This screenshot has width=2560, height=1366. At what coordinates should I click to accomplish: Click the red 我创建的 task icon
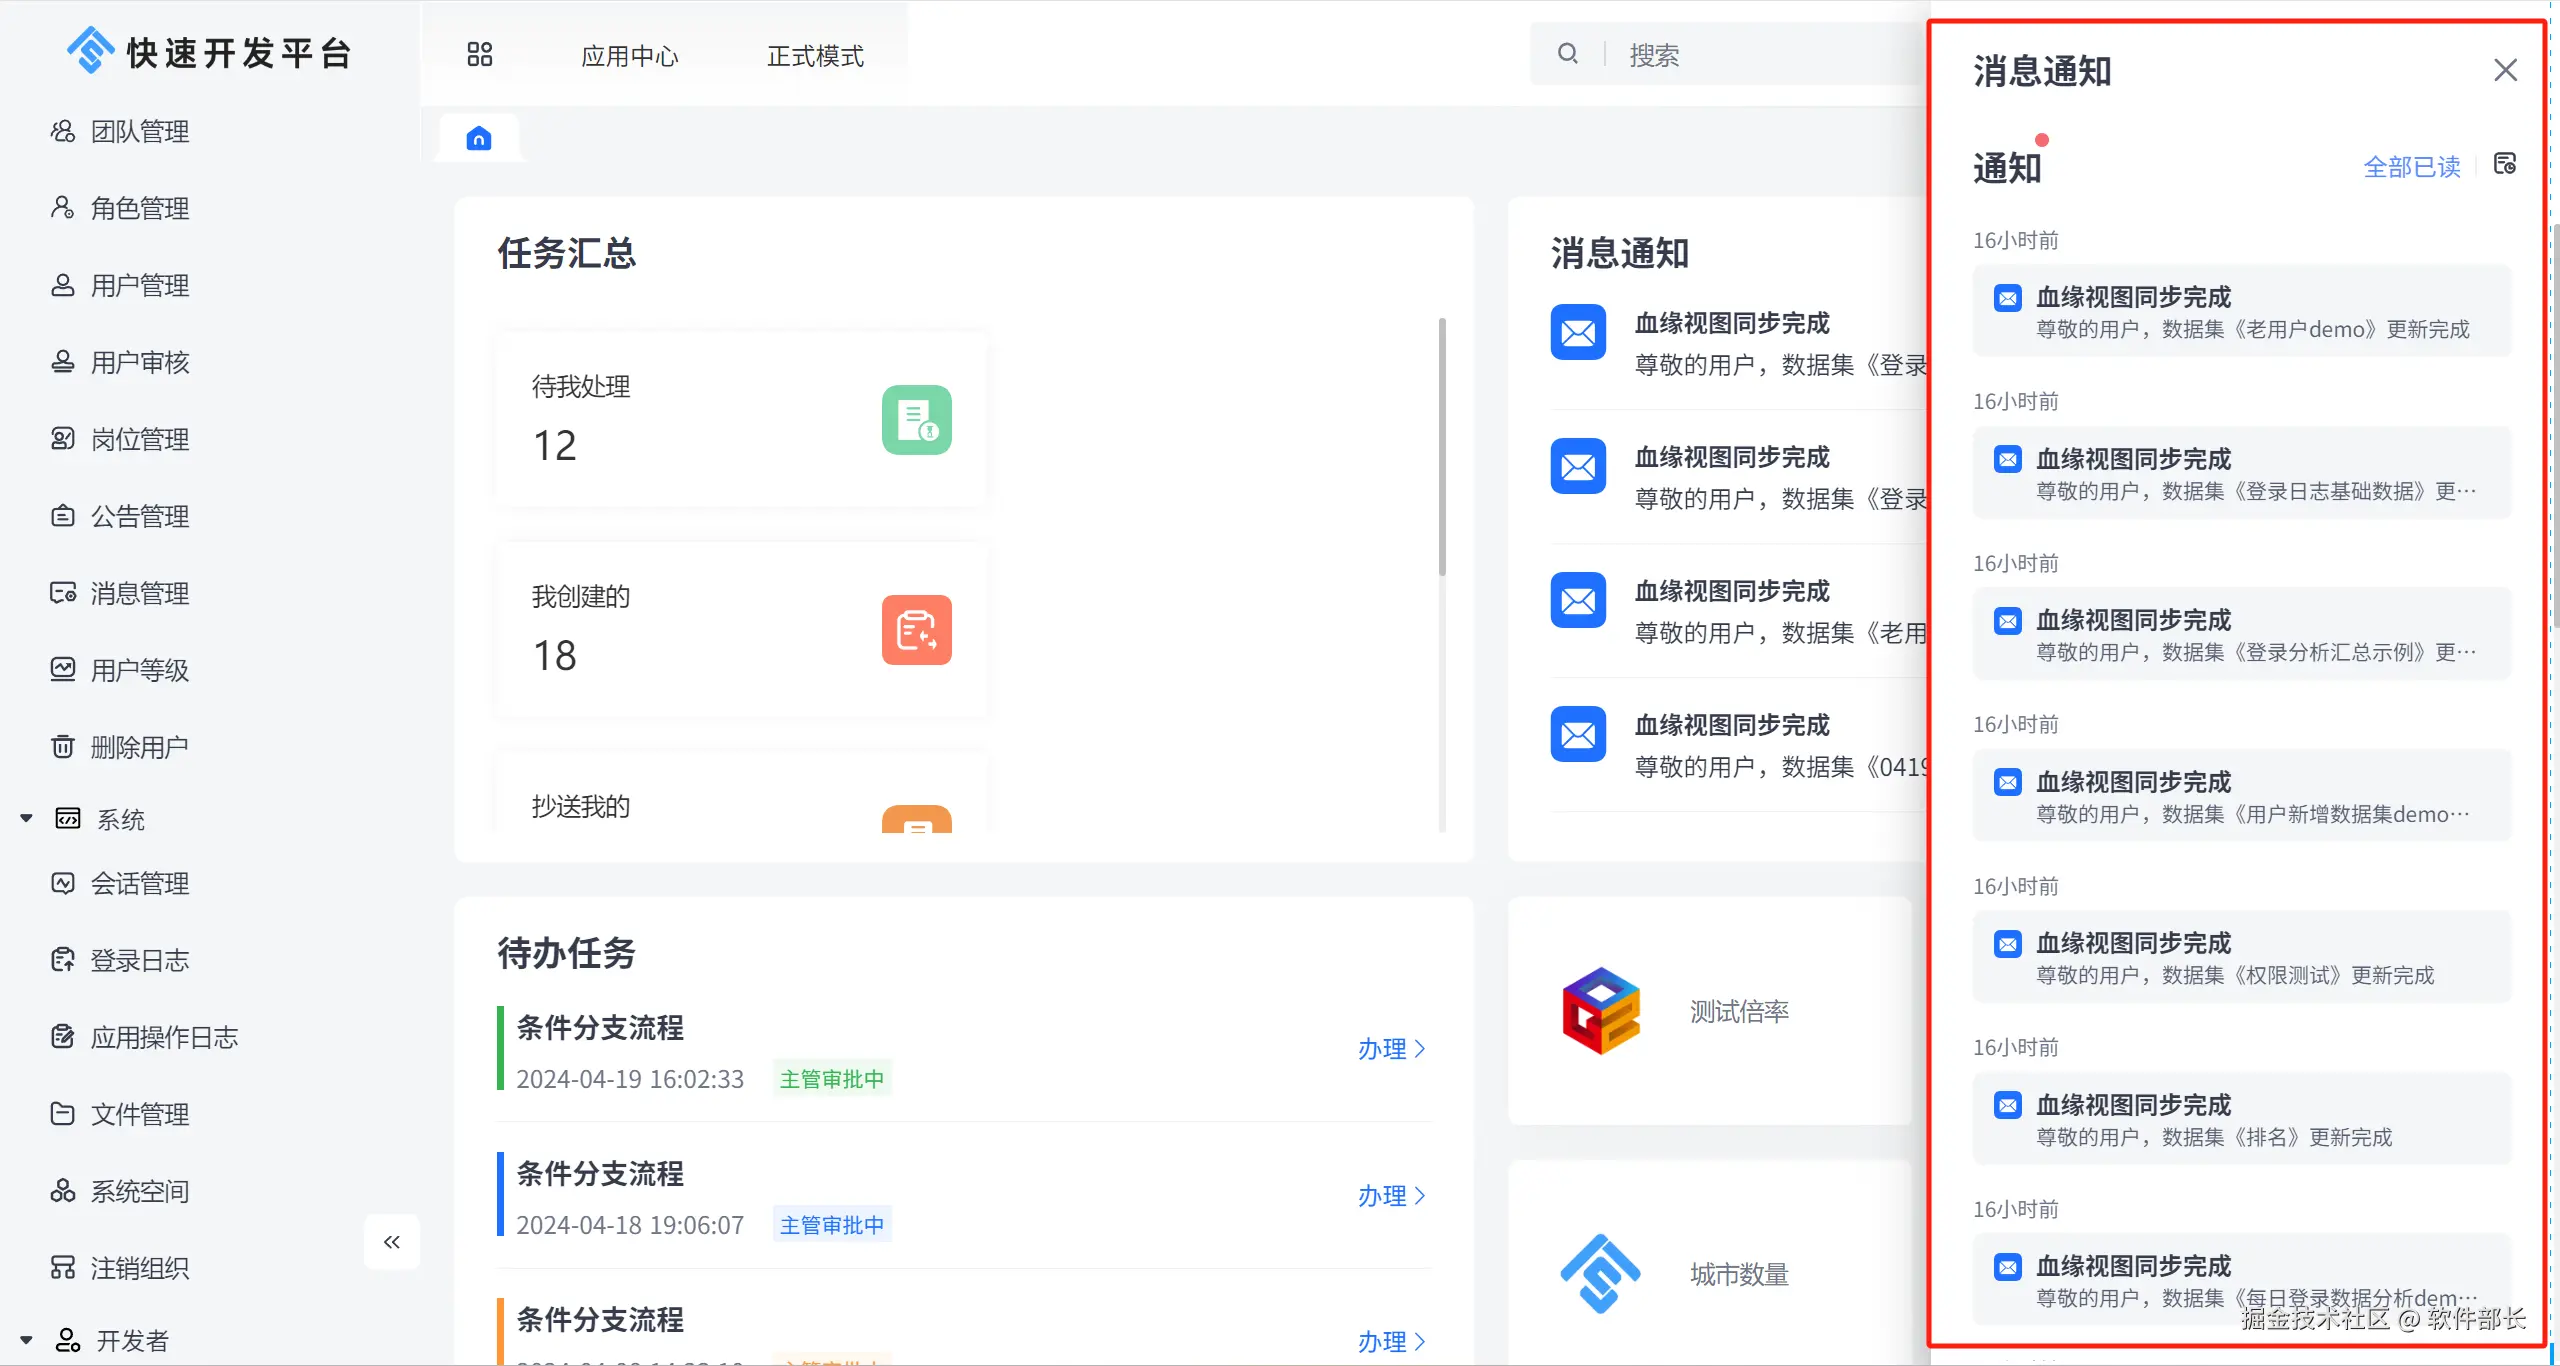tap(916, 630)
